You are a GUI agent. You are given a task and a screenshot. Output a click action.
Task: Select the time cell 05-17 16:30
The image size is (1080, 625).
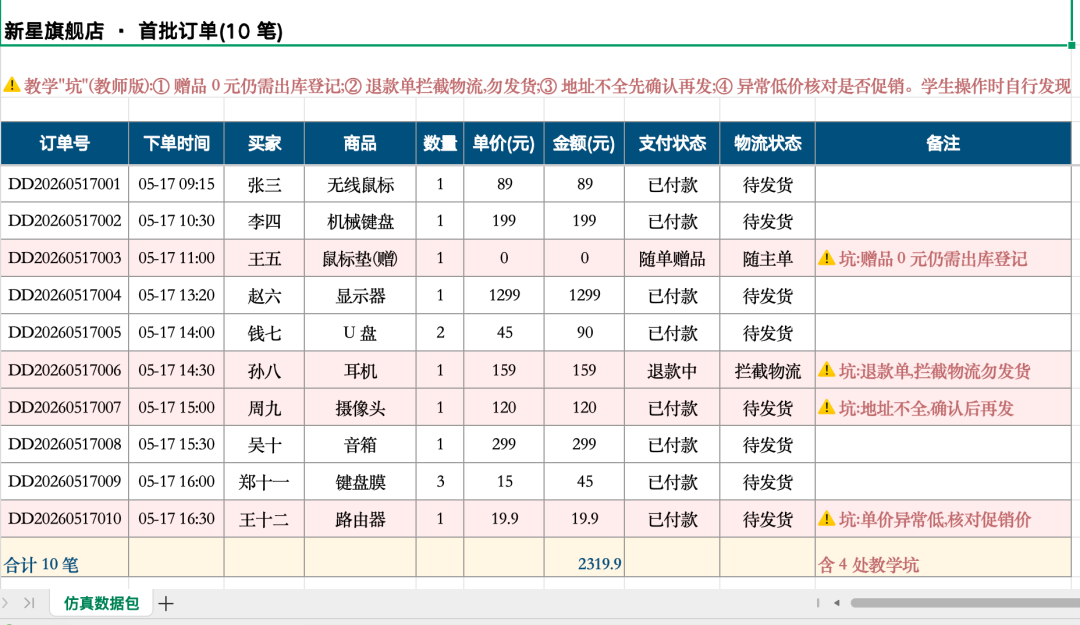pyautogui.click(x=176, y=518)
